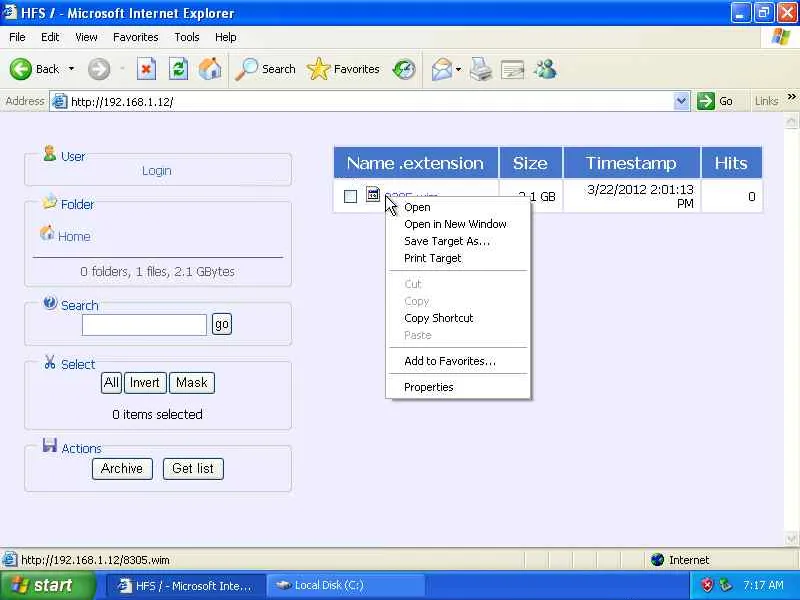Viewport: 800px width, 600px height.
Task: Open the File menu
Action: (x=17, y=37)
